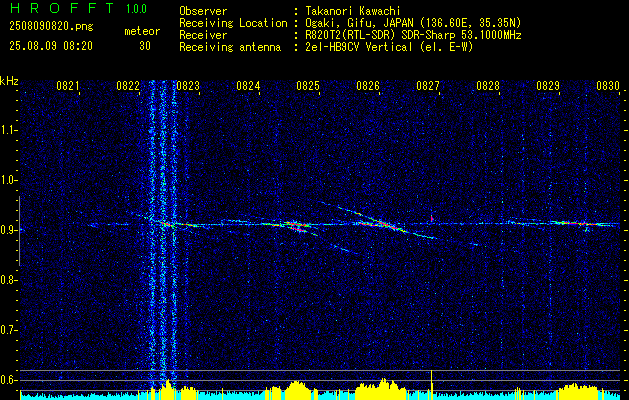Click the 0.8 kHz axis label
Screen dimensions: 629x400
9,280
